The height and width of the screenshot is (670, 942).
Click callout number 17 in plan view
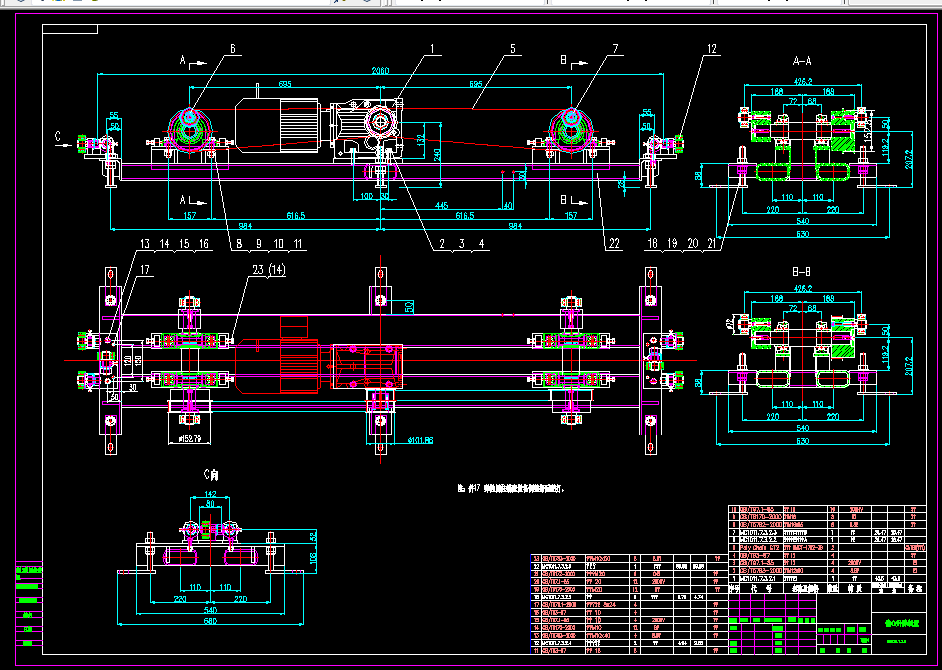pos(145,270)
